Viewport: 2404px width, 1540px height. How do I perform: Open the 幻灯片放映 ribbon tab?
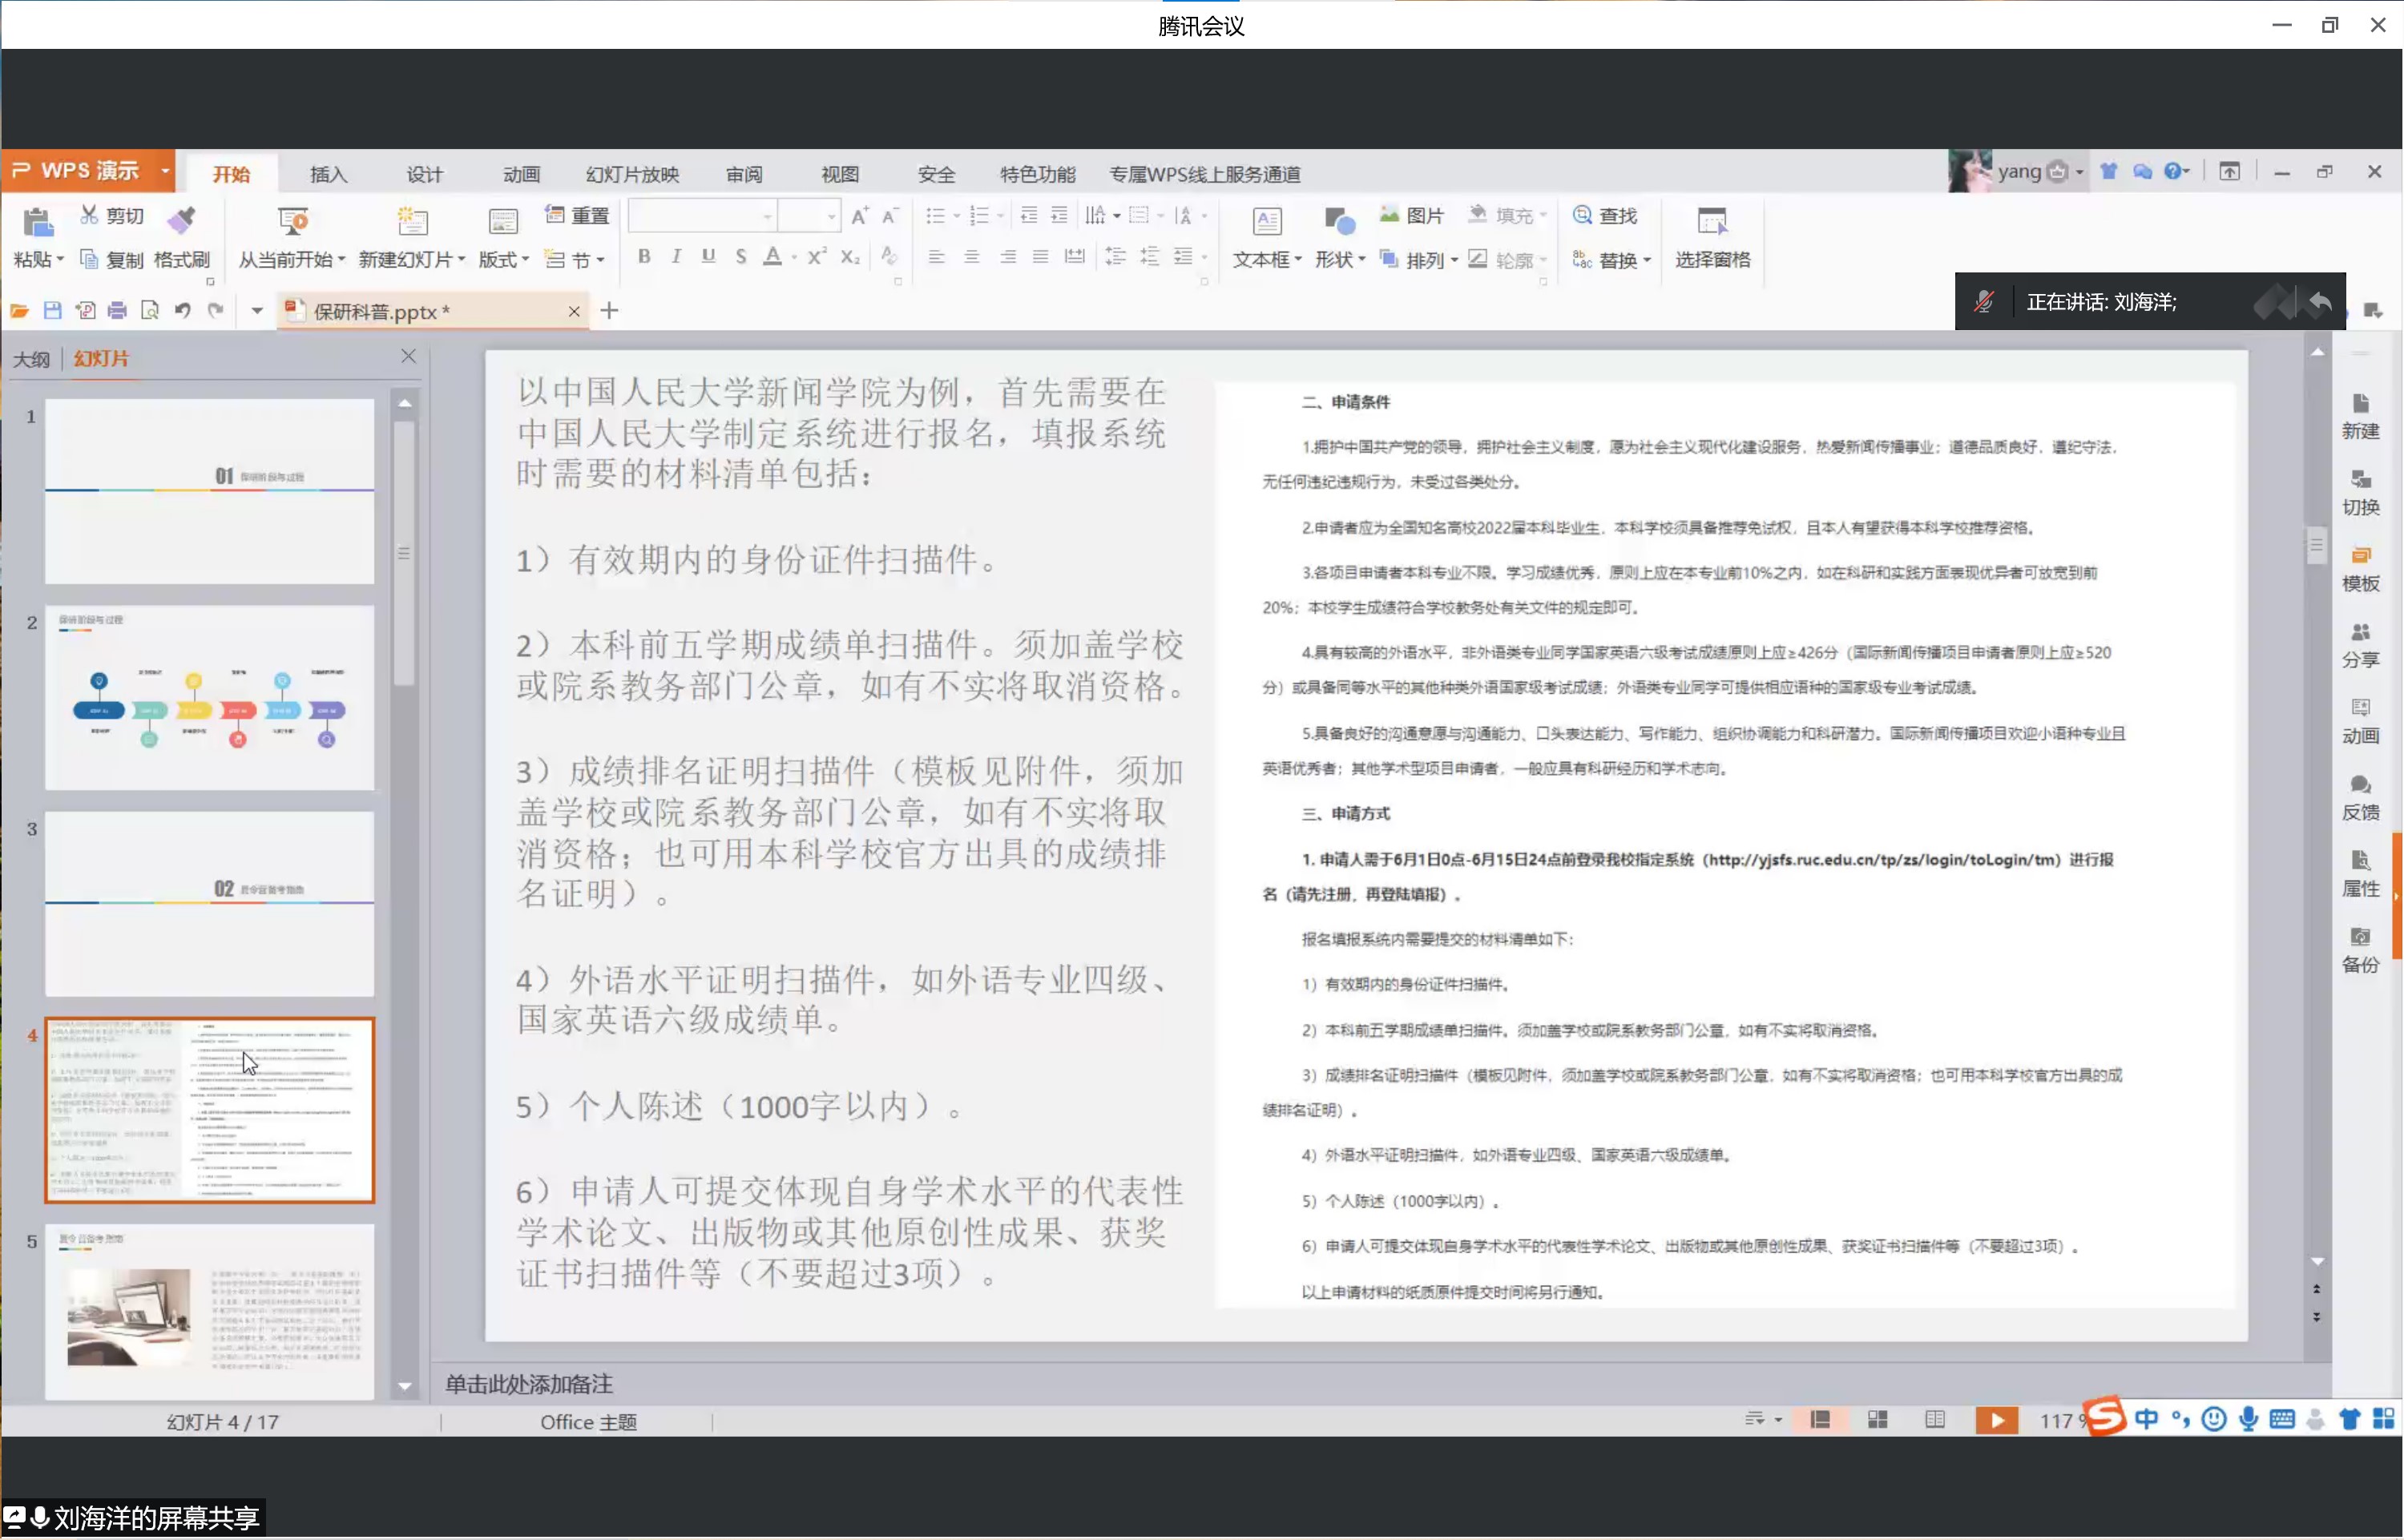pyautogui.click(x=632, y=175)
